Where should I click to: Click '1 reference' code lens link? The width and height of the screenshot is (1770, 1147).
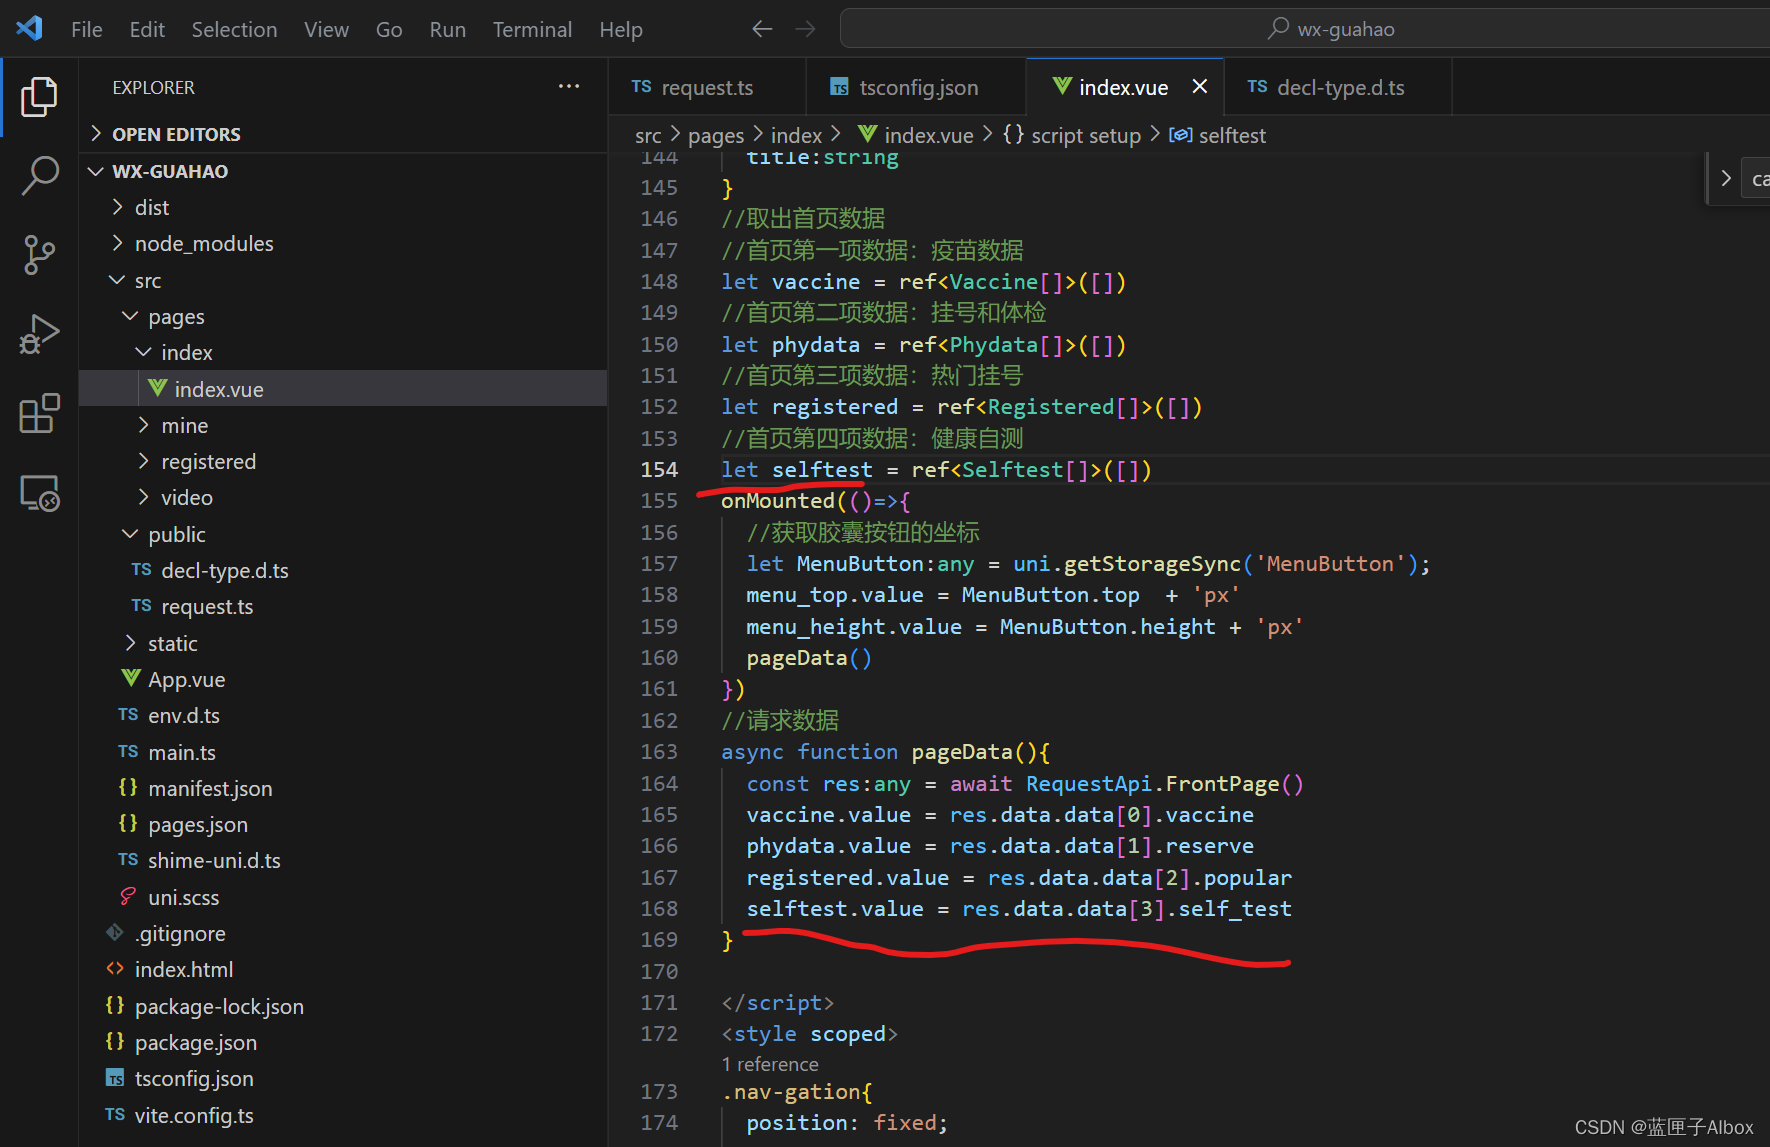point(770,1064)
